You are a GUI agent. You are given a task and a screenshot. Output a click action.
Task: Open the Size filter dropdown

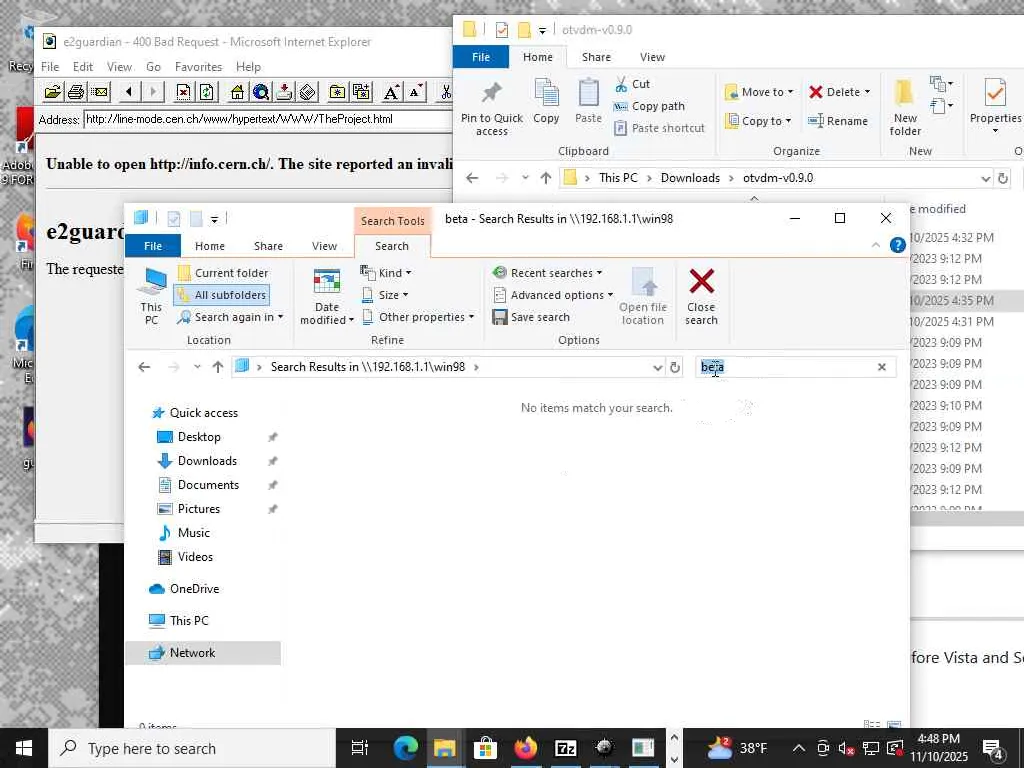[385, 295]
